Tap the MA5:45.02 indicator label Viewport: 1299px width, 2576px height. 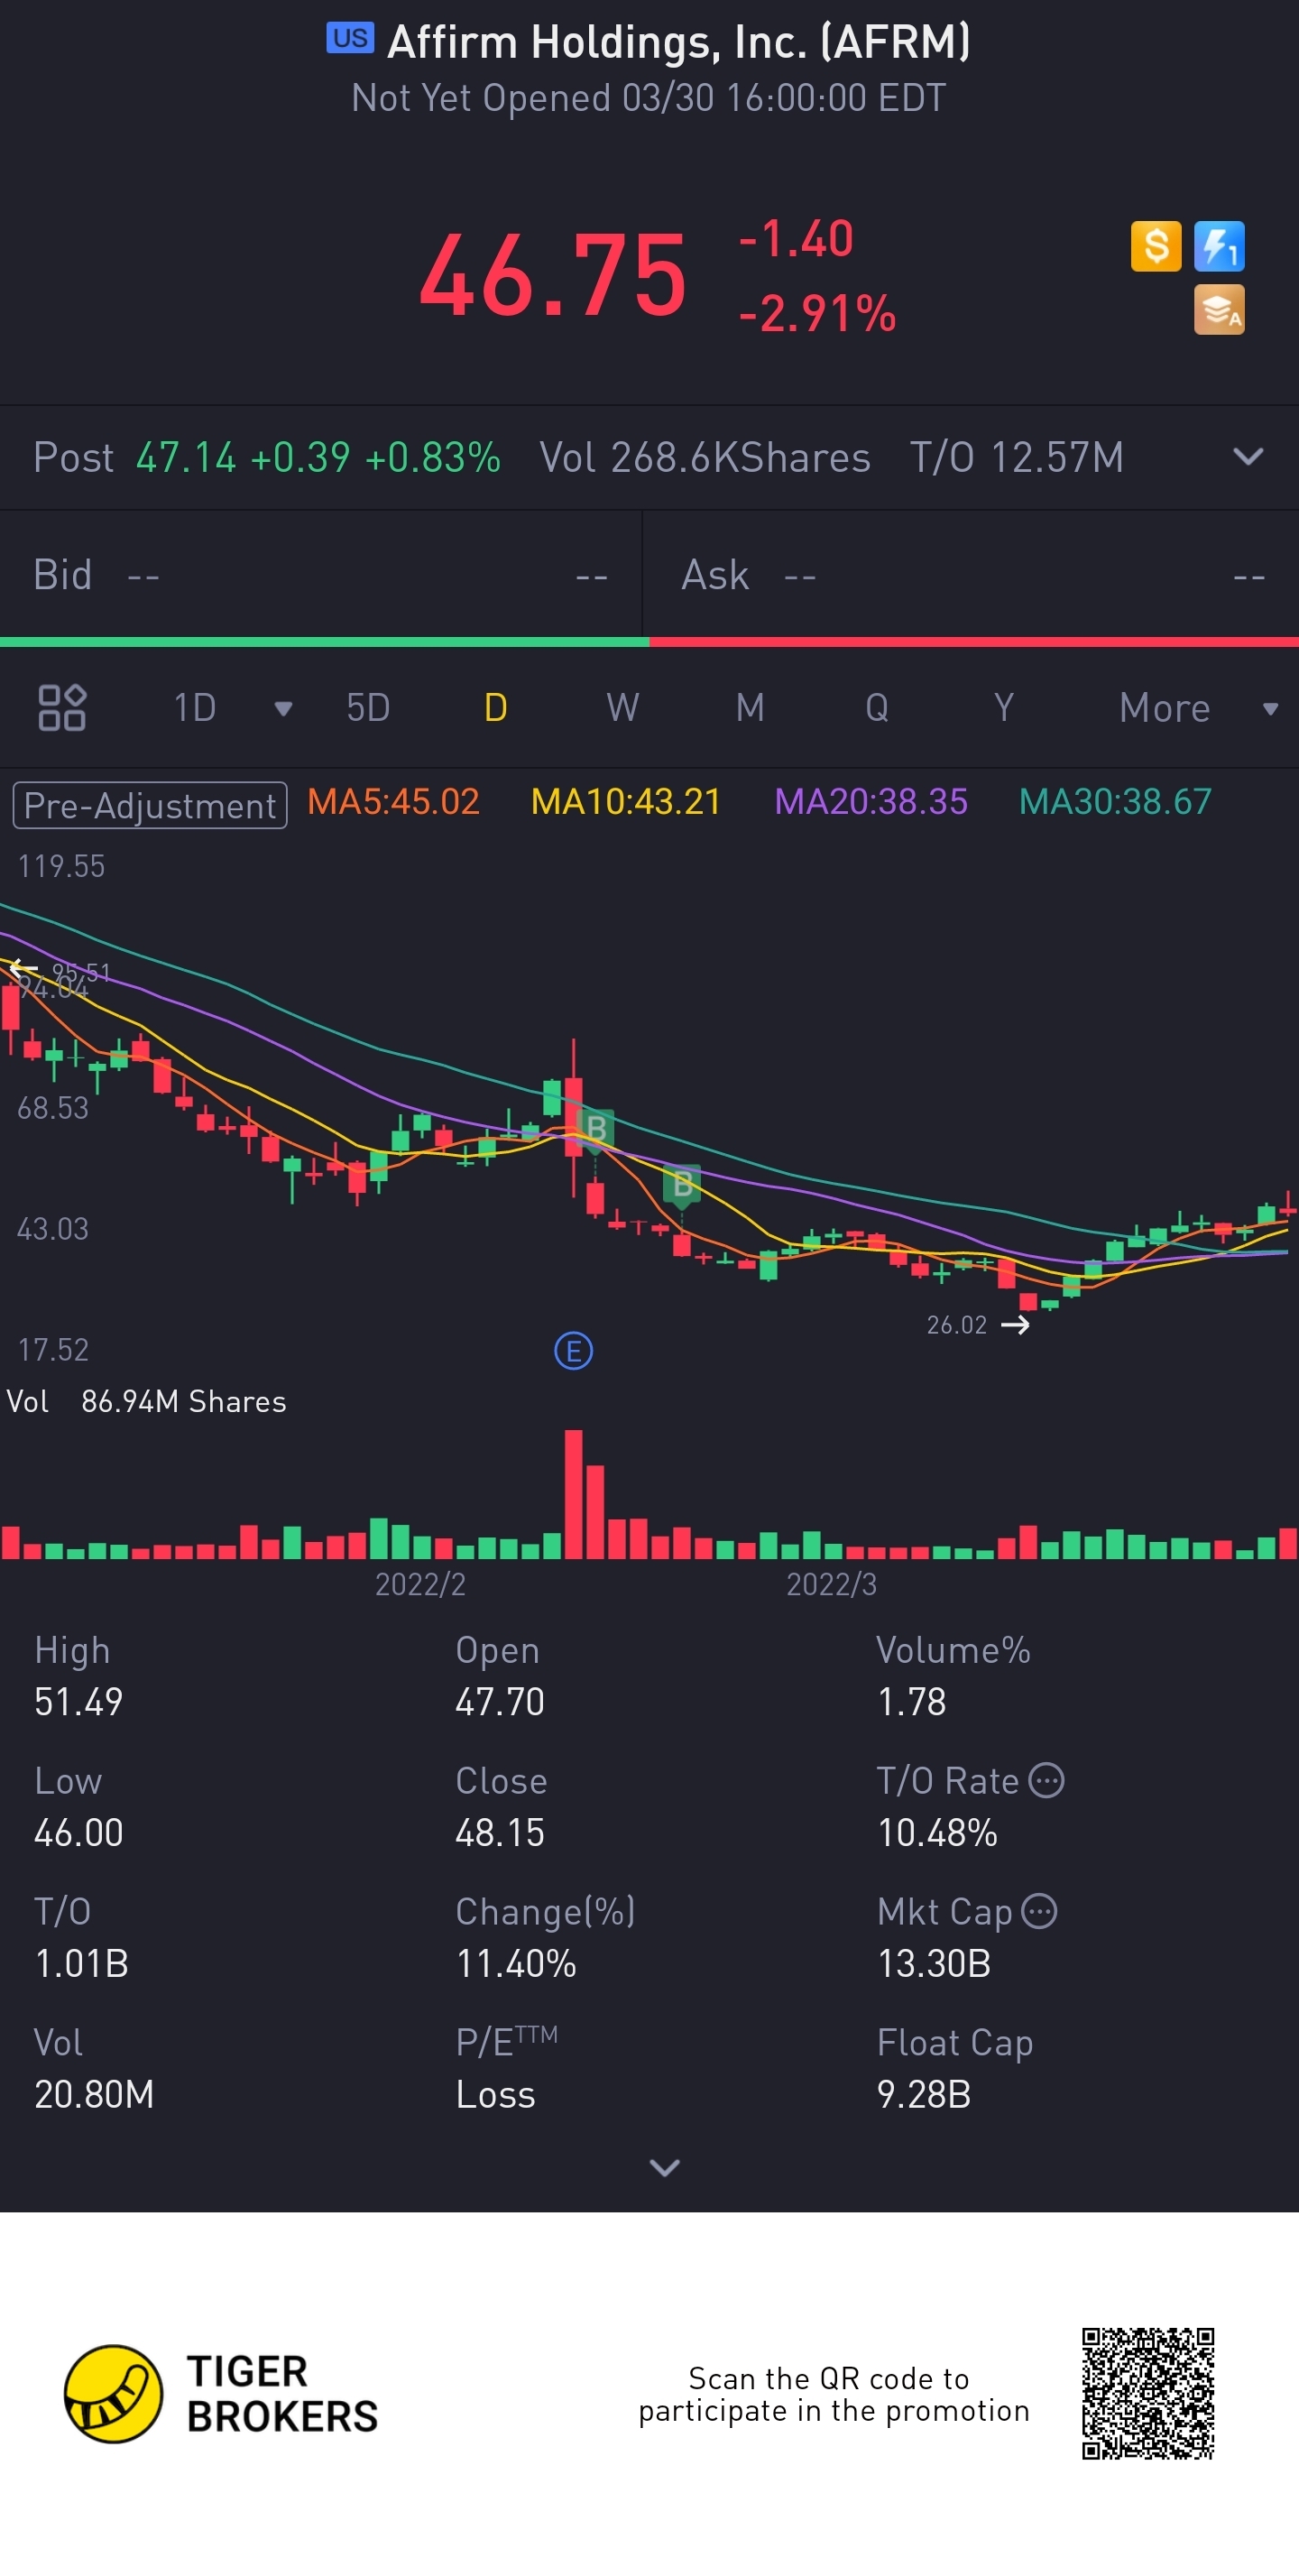393,802
